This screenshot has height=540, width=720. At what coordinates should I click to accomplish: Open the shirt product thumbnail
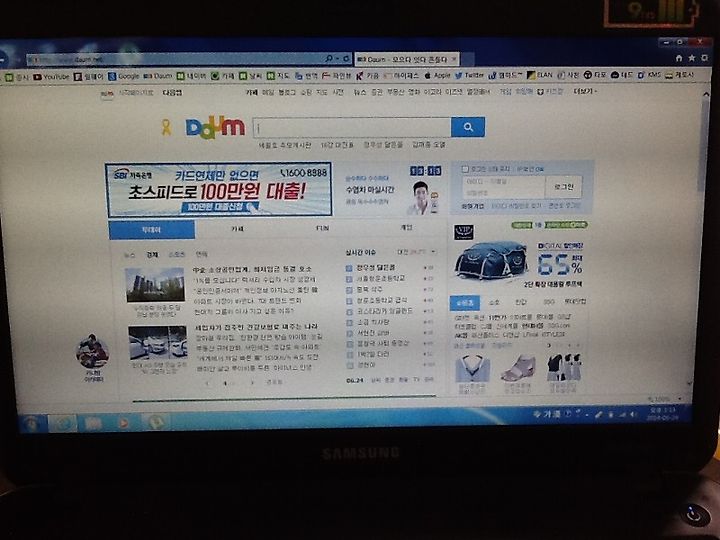(x=472, y=368)
